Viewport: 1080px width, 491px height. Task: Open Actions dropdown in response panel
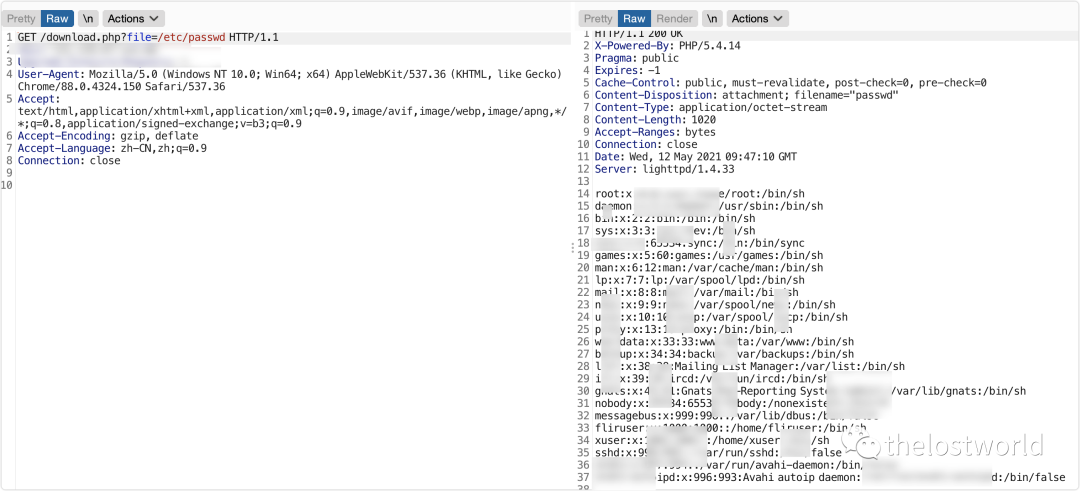click(758, 19)
